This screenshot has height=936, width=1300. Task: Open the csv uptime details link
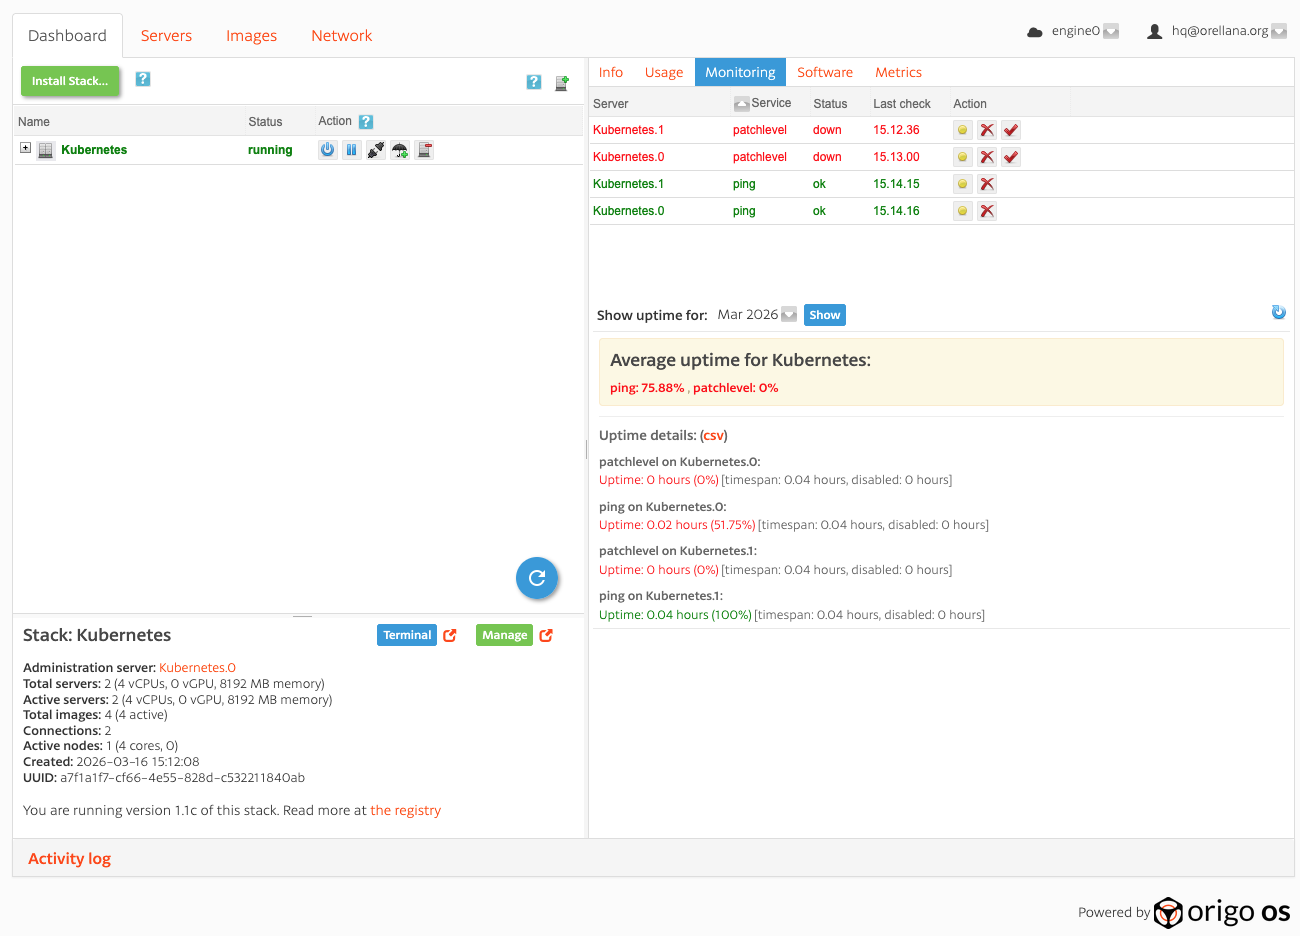tap(713, 436)
